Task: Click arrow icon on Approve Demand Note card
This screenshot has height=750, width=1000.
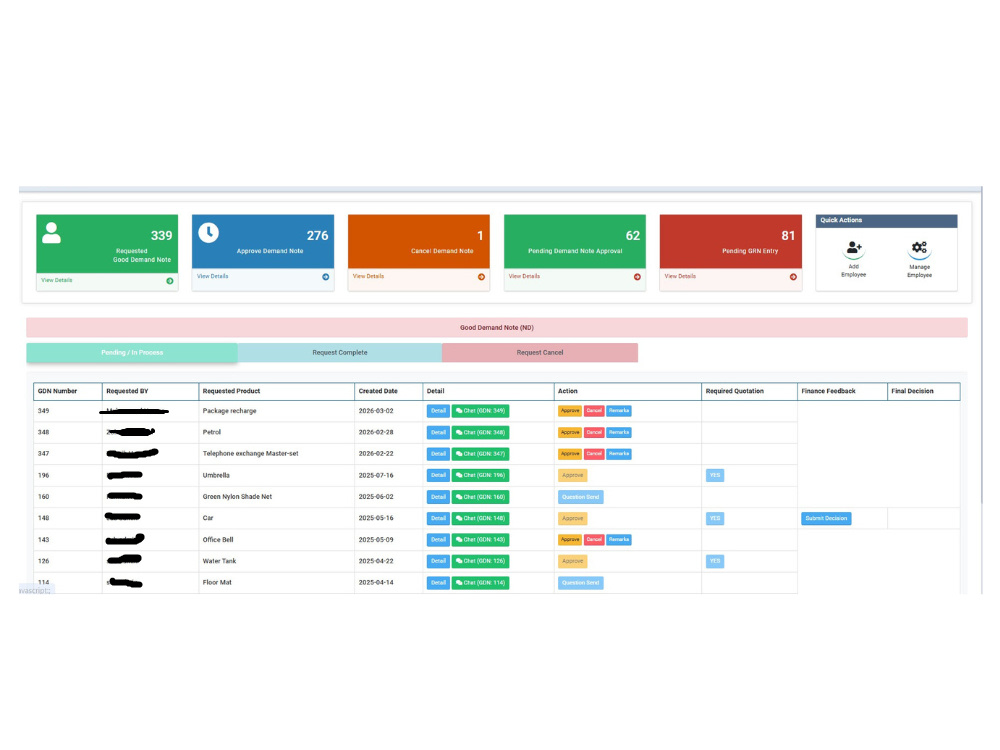Action: coord(326,277)
